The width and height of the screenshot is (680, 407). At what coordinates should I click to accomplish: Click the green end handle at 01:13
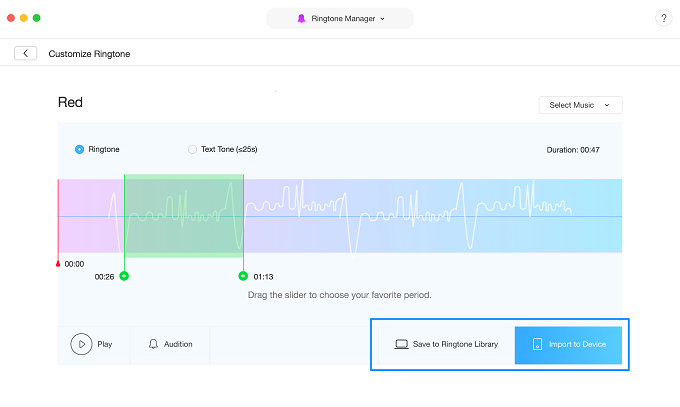click(243, 275)
